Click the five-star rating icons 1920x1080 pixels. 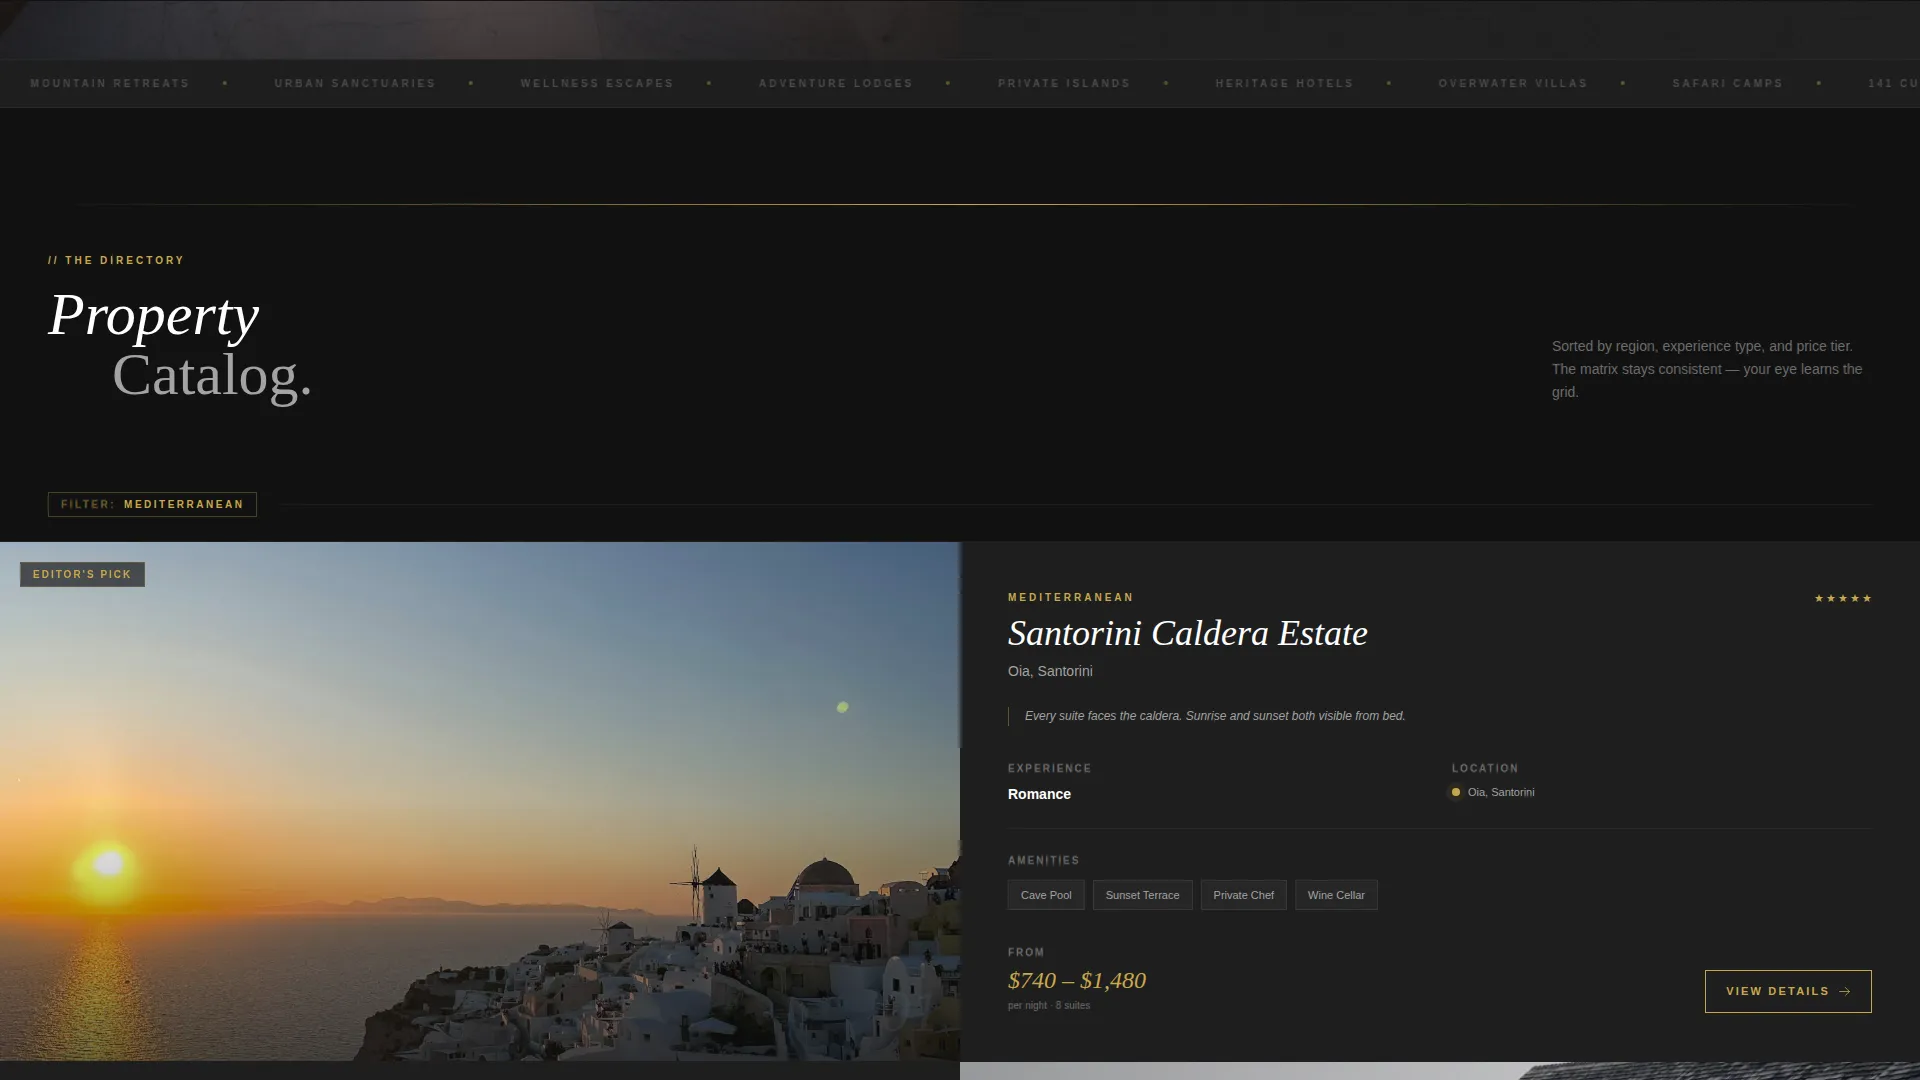tap(1843, 598)
